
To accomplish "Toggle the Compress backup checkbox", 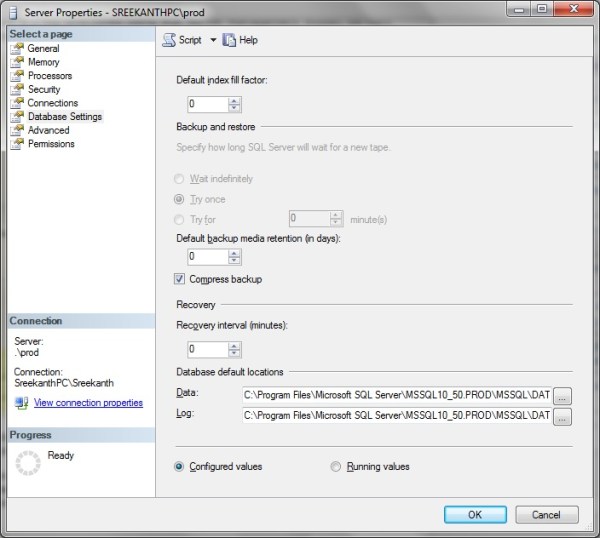I will click(x=180, y=279).
